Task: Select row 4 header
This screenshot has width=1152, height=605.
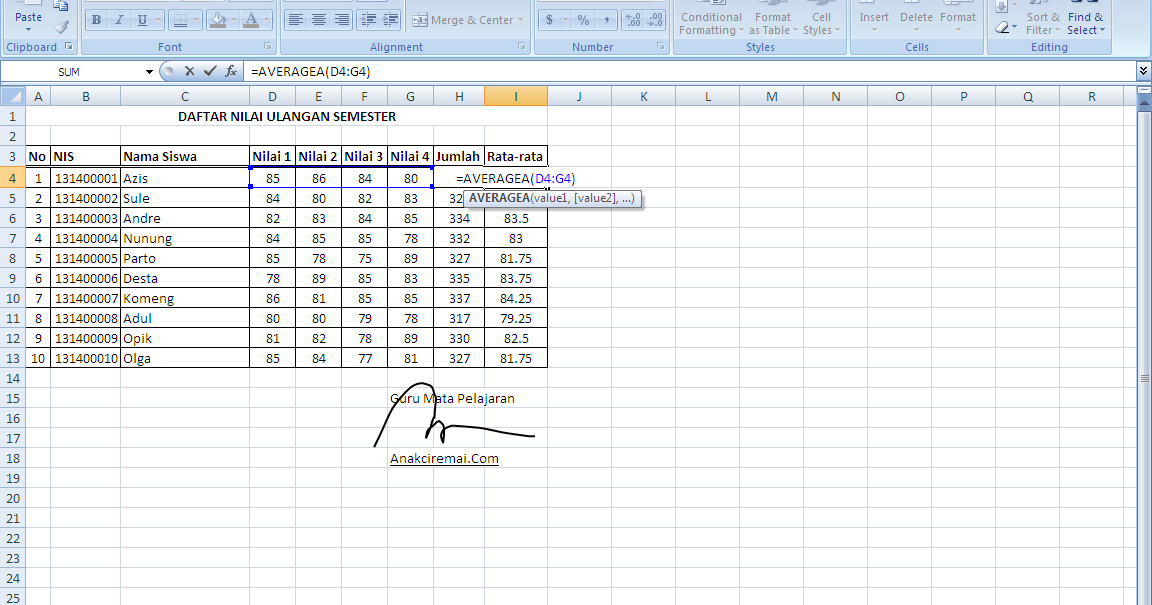Action: tap(12, 178)
